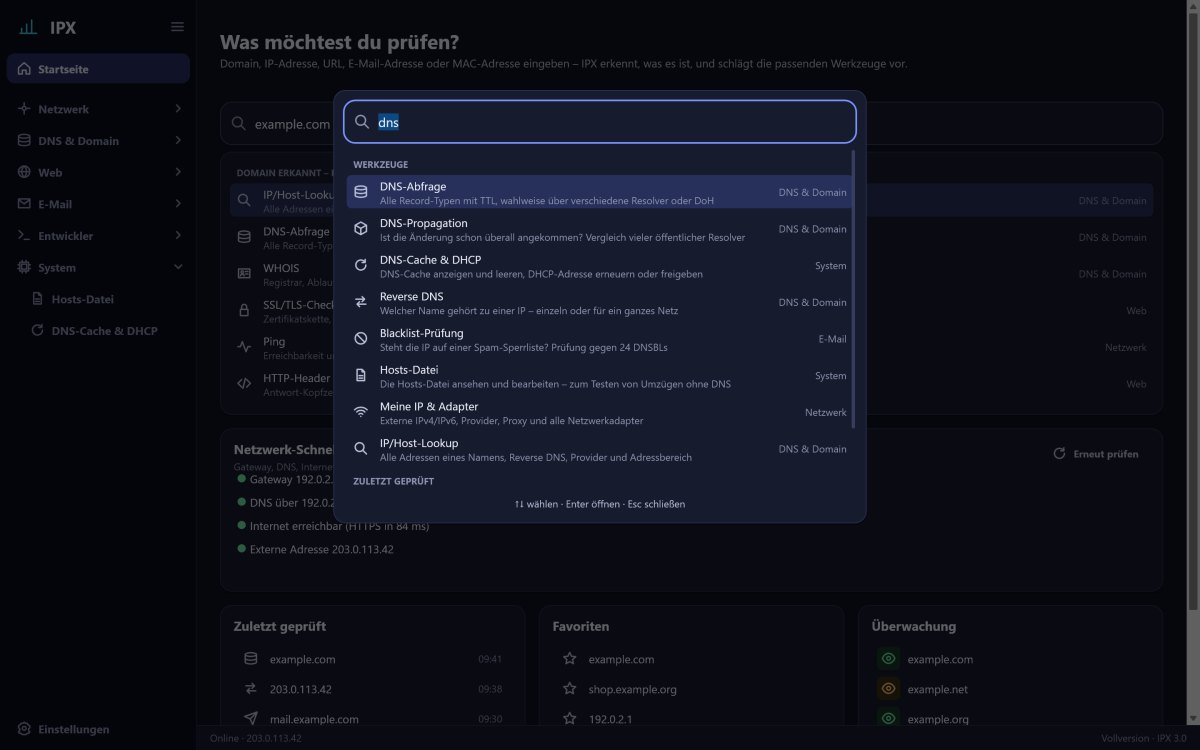Click the results list scrollbar in palette
Viewport: 1200px width, 750px height.
[x=853, y=290]
